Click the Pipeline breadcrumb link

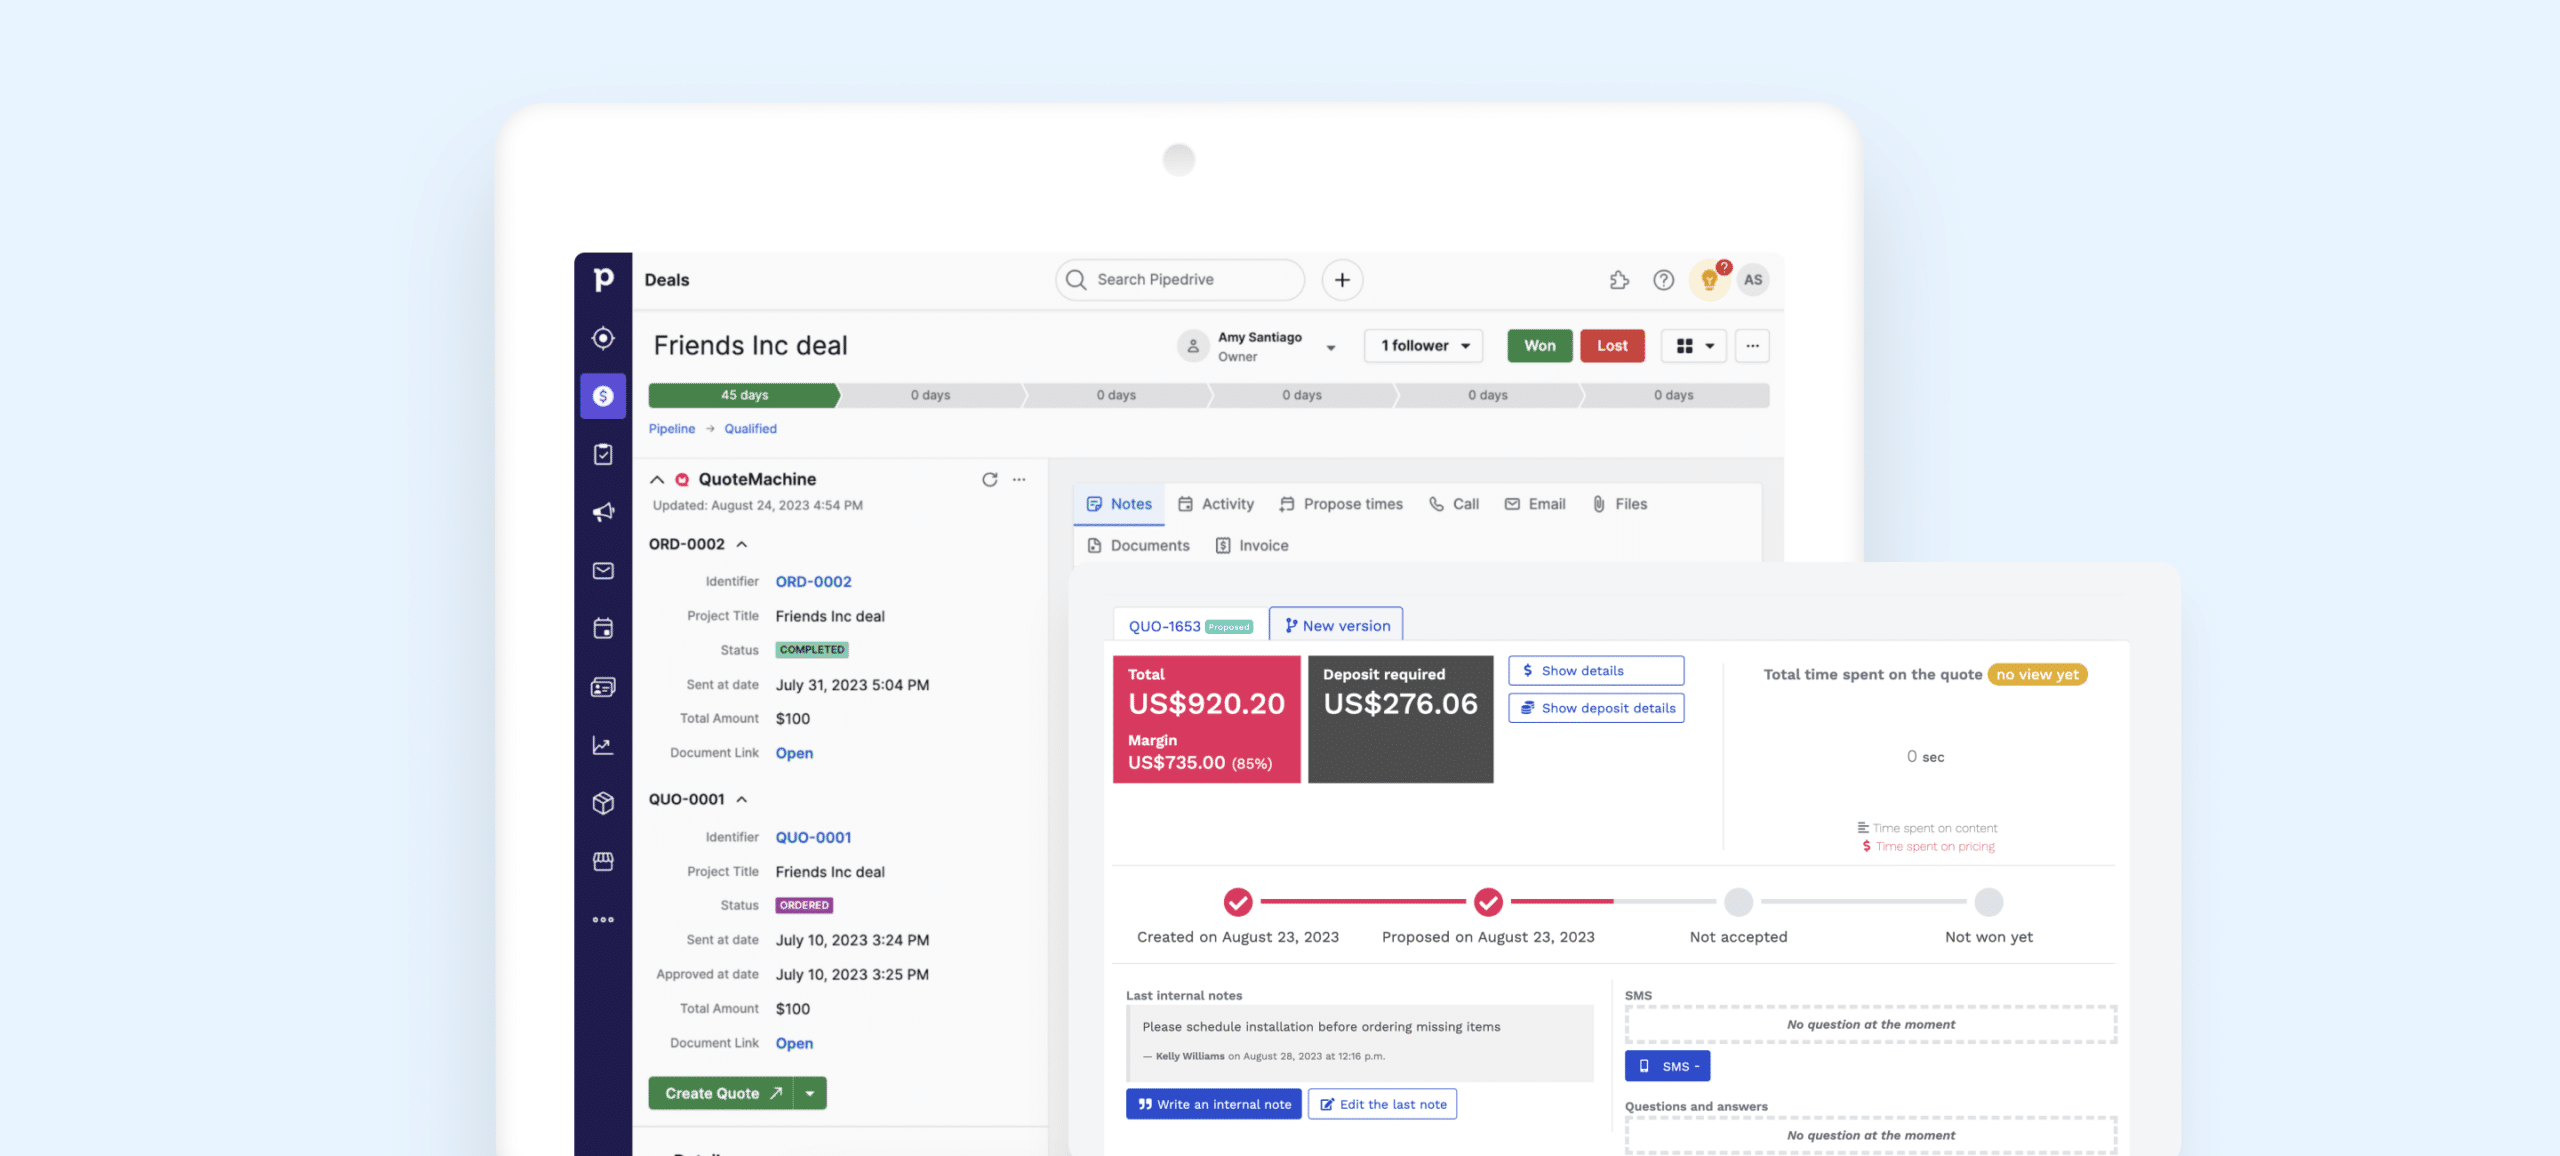pyautogui.click(x=672, y=428)
